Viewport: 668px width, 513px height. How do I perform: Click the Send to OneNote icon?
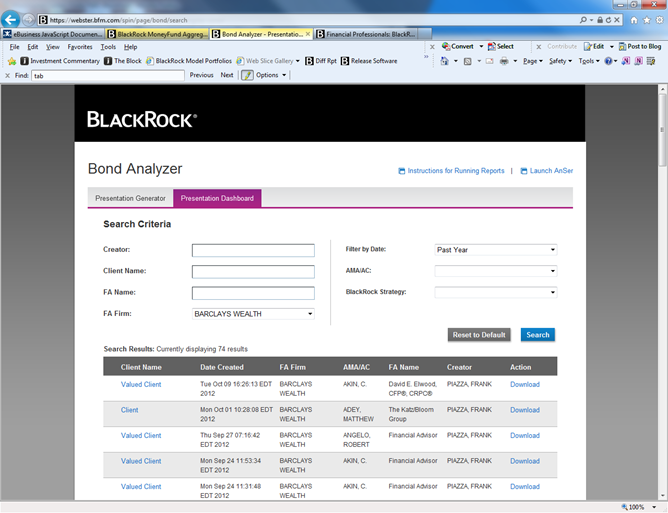click(625, 61)
